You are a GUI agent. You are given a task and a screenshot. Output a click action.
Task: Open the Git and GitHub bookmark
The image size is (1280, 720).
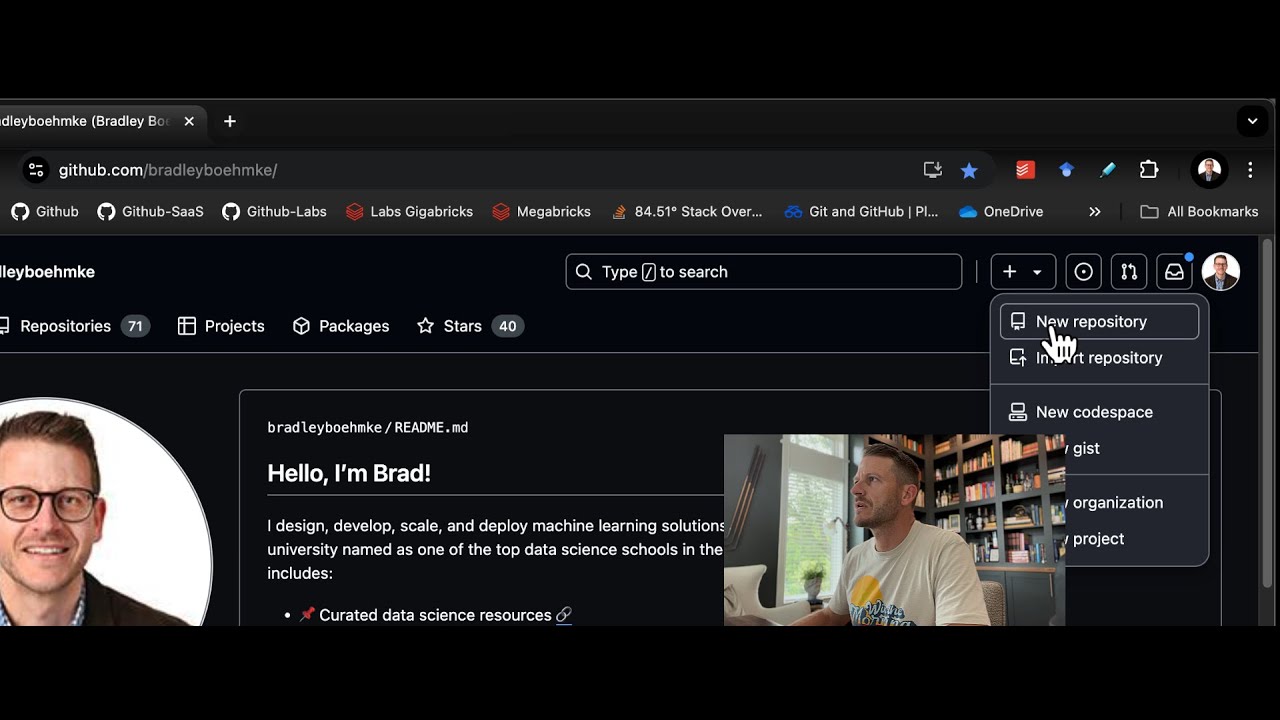862,212
